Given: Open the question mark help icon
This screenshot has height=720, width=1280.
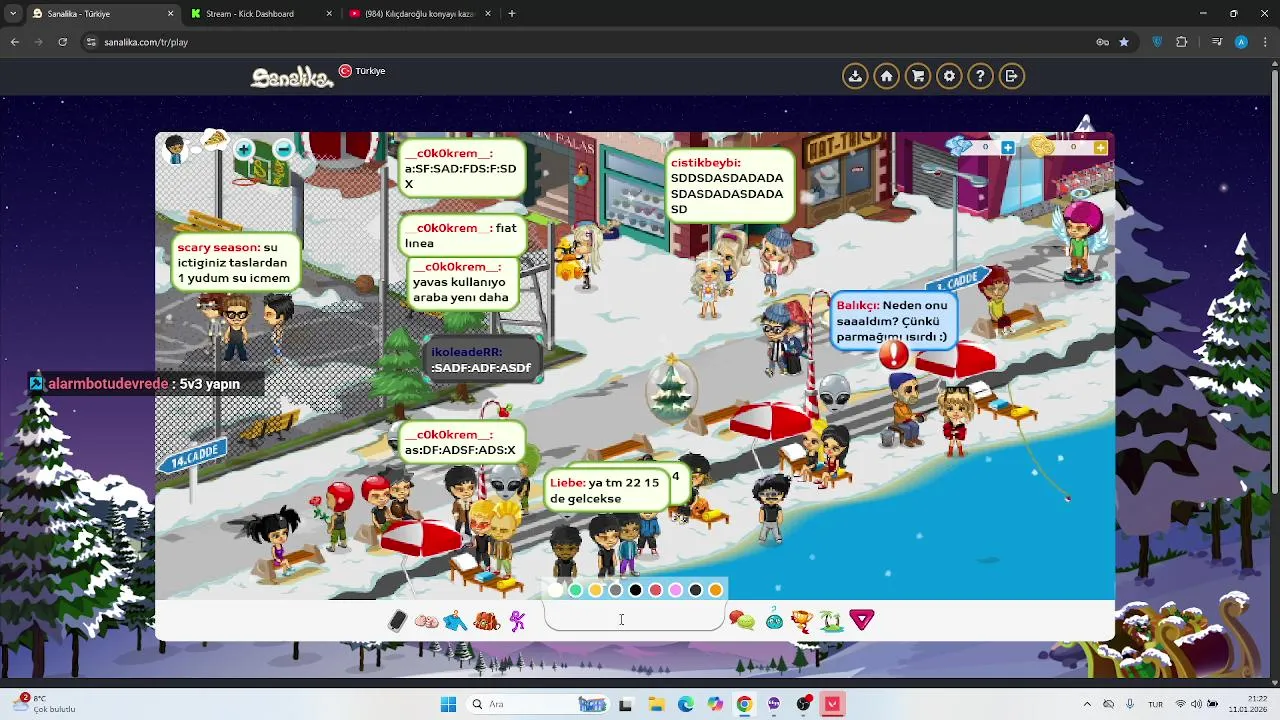Looking at the screenshot, I should 980,76.
